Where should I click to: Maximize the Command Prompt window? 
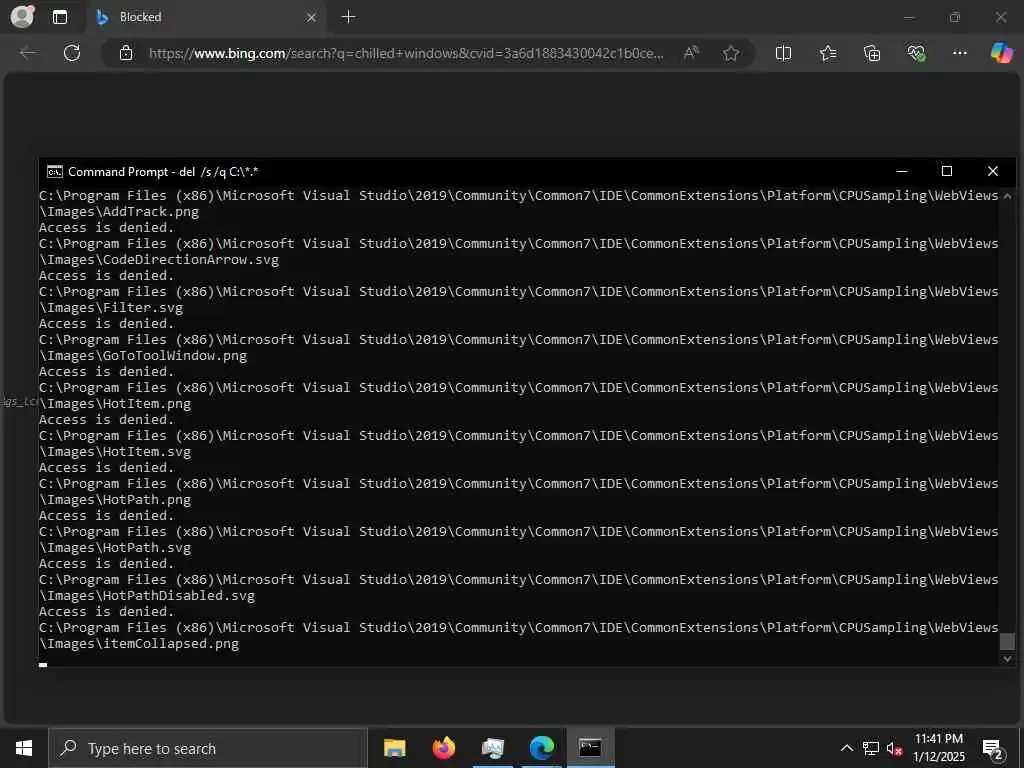pos(947,171)
